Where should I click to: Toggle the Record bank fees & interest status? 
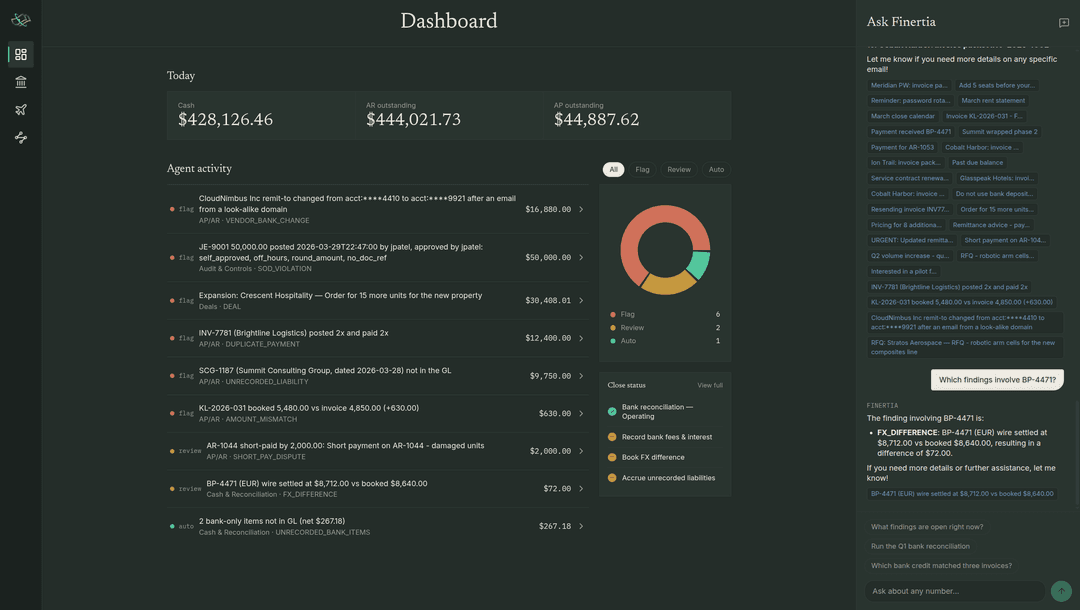[x=612, y=437]
